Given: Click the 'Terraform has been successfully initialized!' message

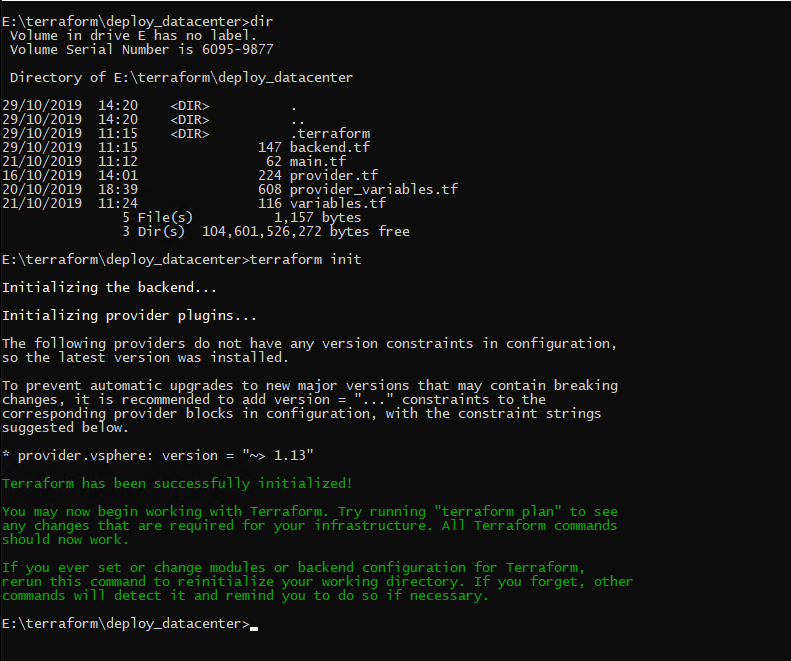Looking at the screenshot, I should tap(177, 483).
